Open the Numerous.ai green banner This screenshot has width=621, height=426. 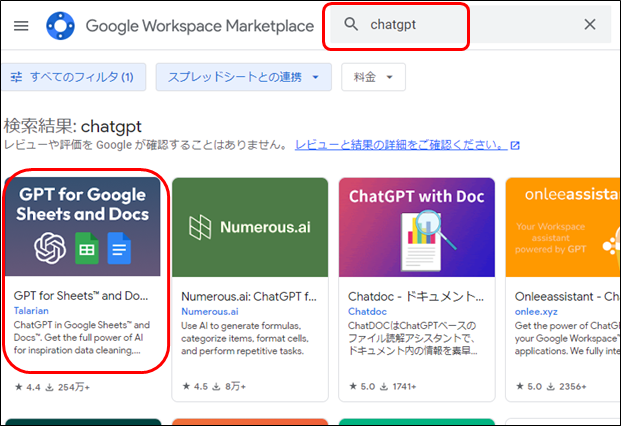[x=250, y=227]
